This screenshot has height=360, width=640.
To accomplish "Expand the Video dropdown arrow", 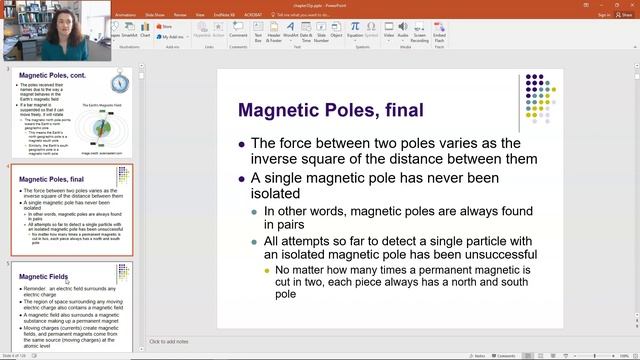I will point(389,41).
